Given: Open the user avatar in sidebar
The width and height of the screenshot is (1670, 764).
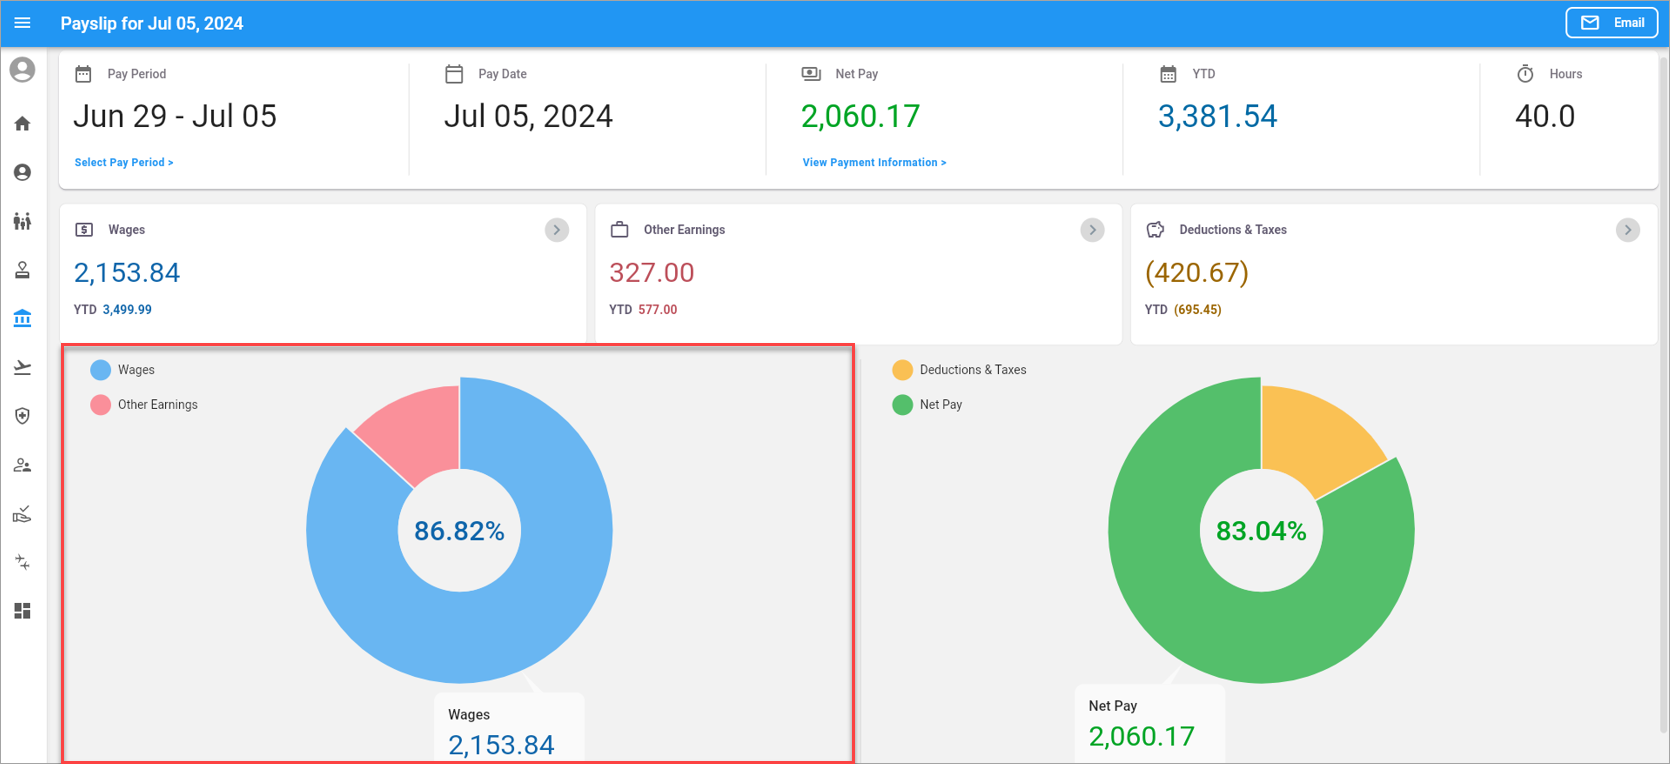Looking at the screenshot, I should pyautogui.click(x=22, y=70).
